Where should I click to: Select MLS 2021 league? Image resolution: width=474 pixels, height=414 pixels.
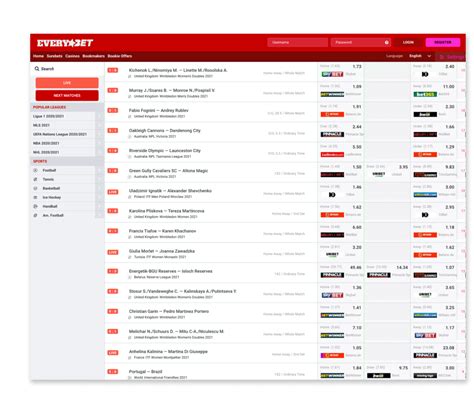pos(41,125)
